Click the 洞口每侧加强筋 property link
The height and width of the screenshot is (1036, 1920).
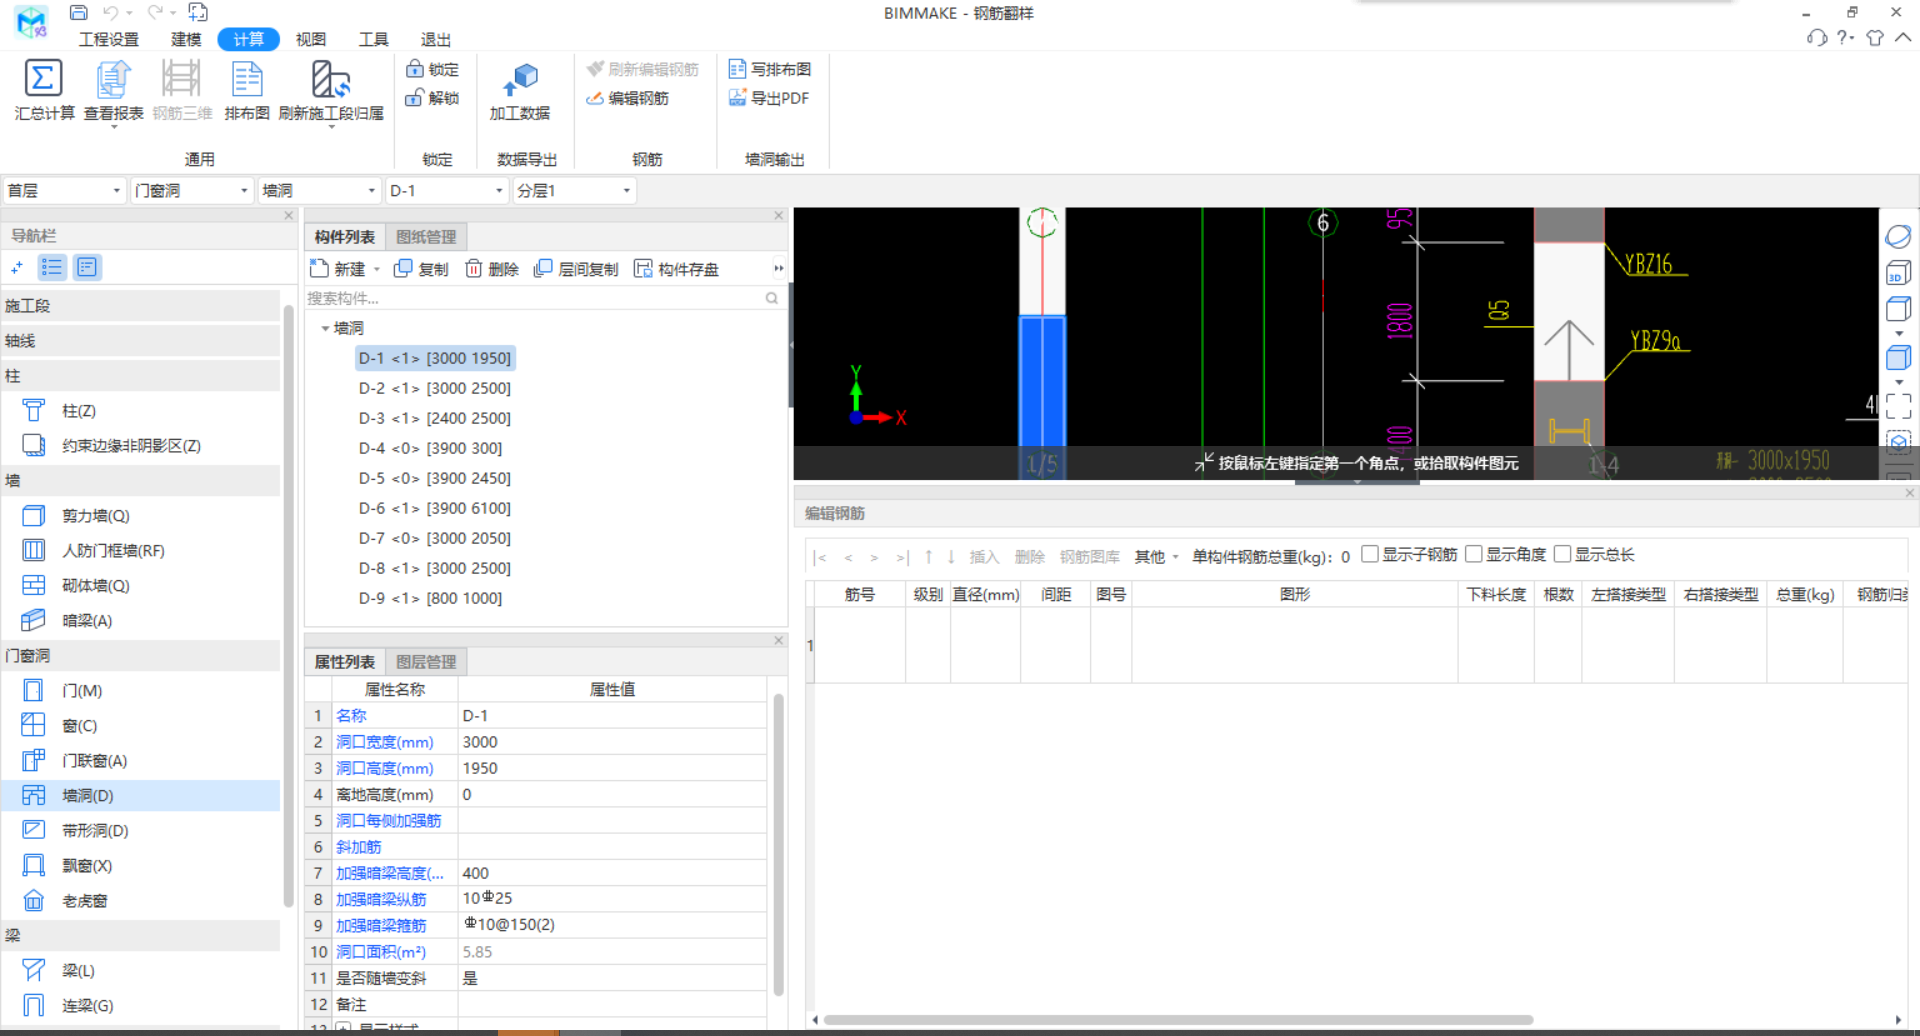(x=388, y=821)
